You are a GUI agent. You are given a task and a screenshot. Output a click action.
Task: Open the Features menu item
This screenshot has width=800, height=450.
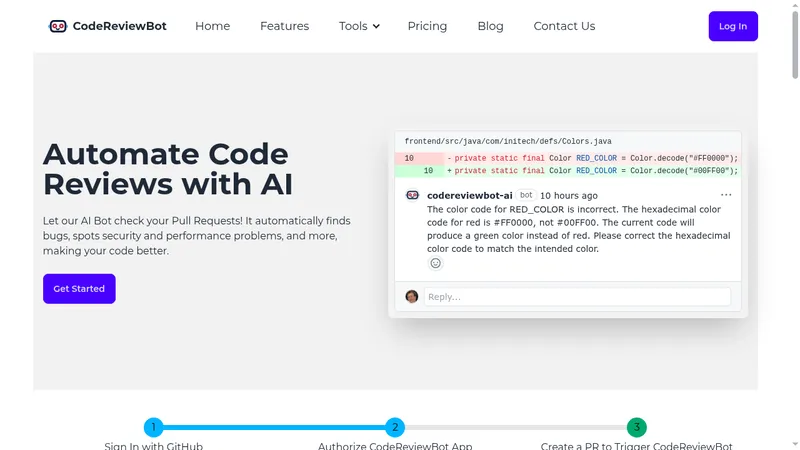(x=284, y=26)
